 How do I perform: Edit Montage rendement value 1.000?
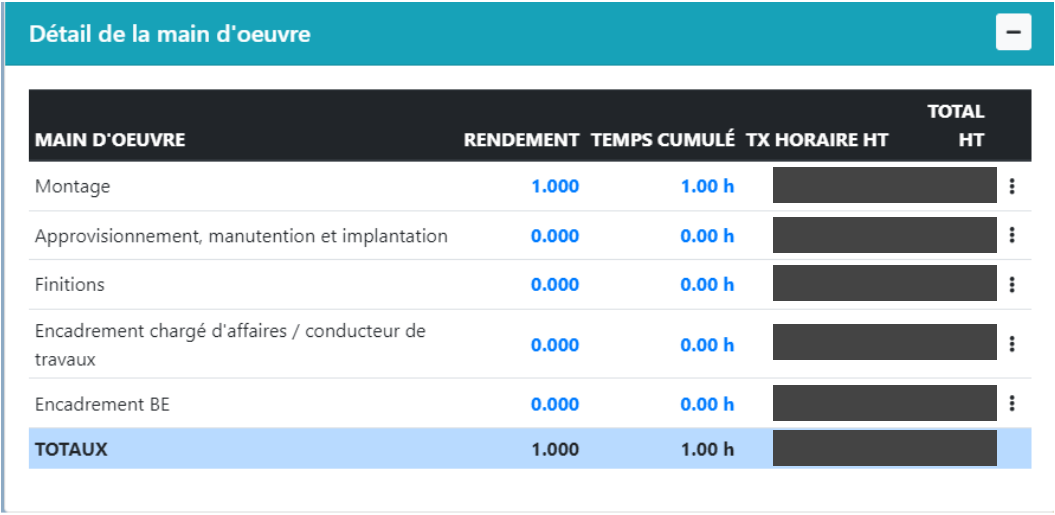[x=554, y=187]
